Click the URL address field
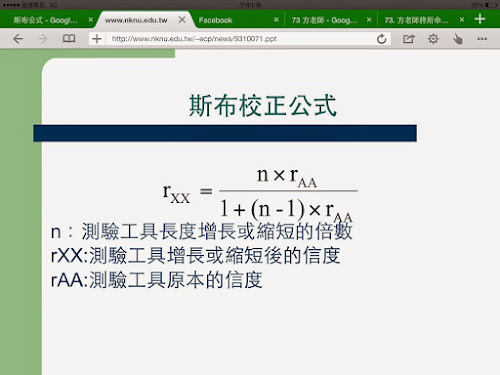 click(x=240, y=39)
